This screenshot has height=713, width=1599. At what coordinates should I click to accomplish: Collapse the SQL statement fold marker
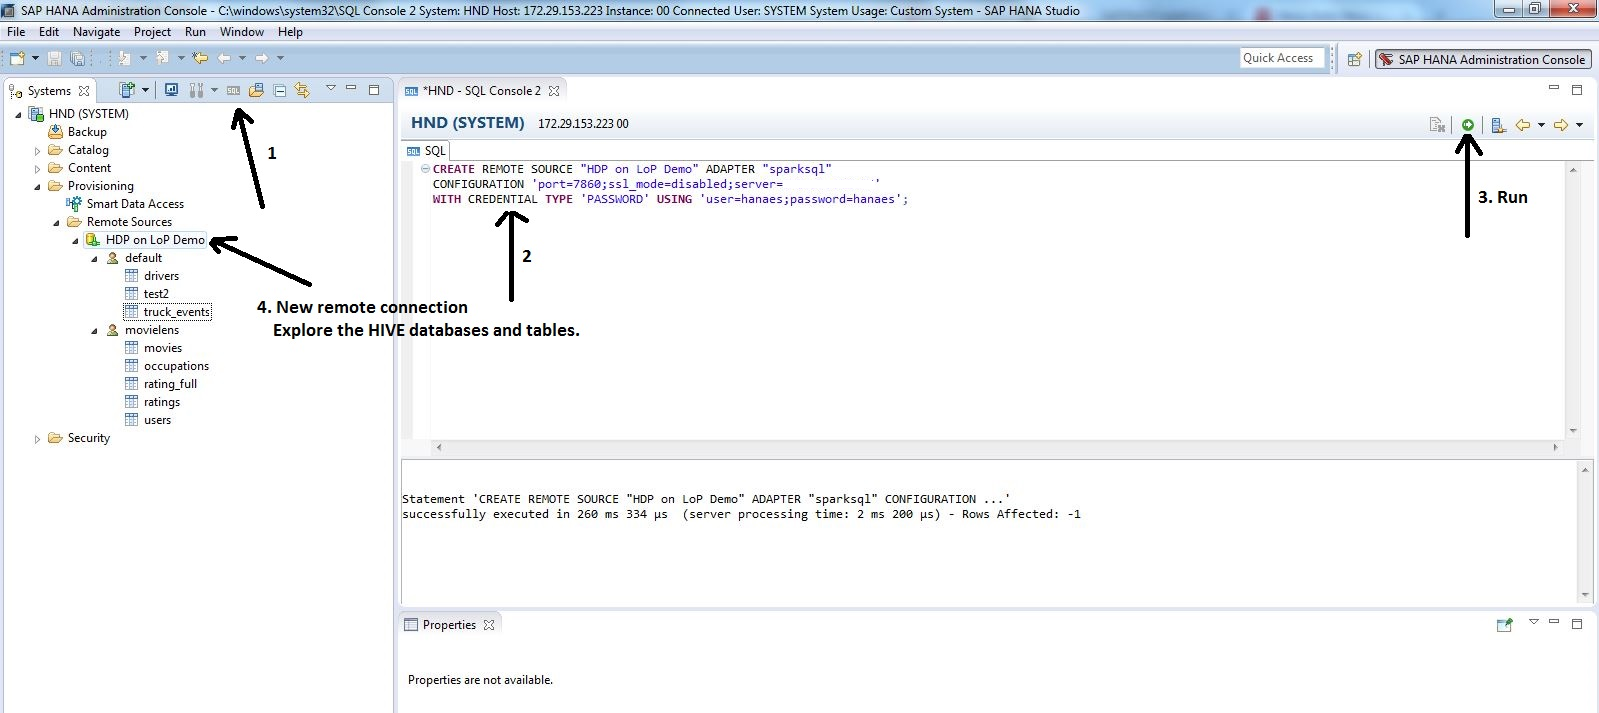(x=425, y=169)
